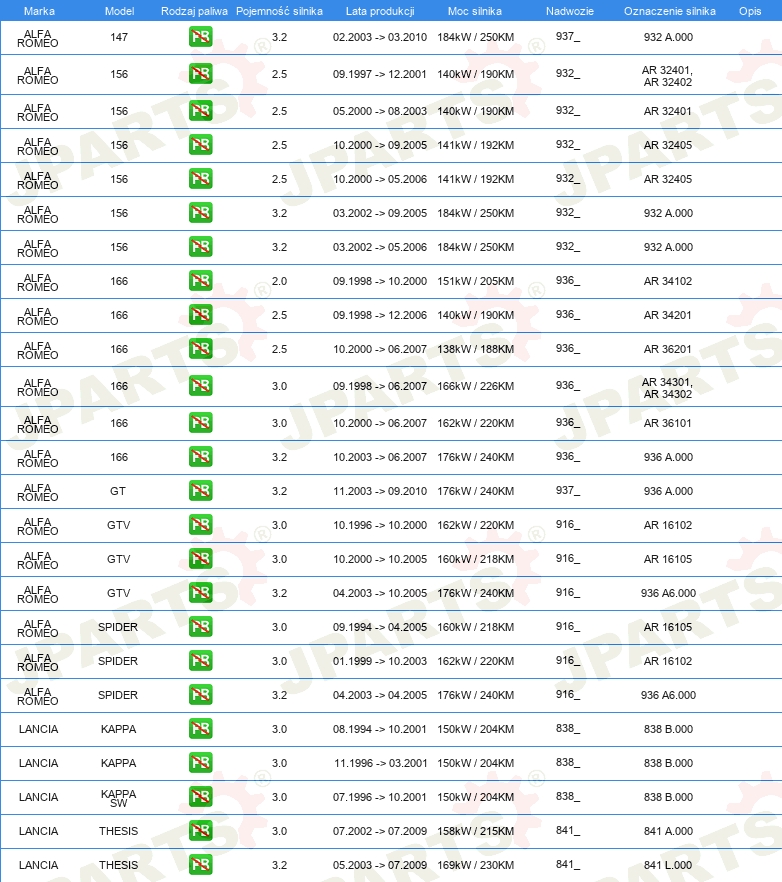Click the engine code 841 L.000
Image resolution: width=782 pixels, height=882 pixels.
click(668, 865)
